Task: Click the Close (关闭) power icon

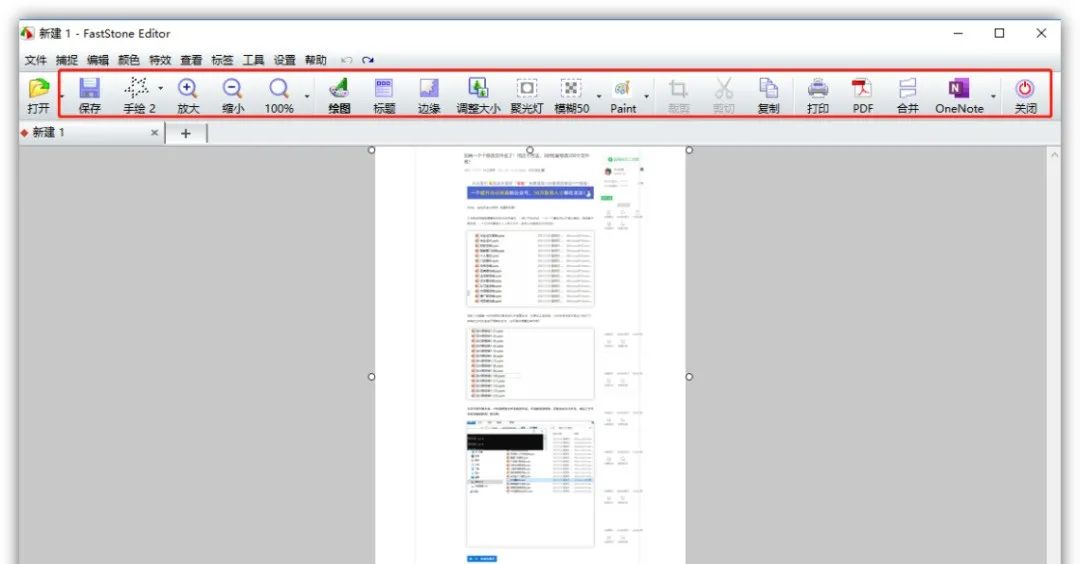Action: click(x=1025, y=88)
